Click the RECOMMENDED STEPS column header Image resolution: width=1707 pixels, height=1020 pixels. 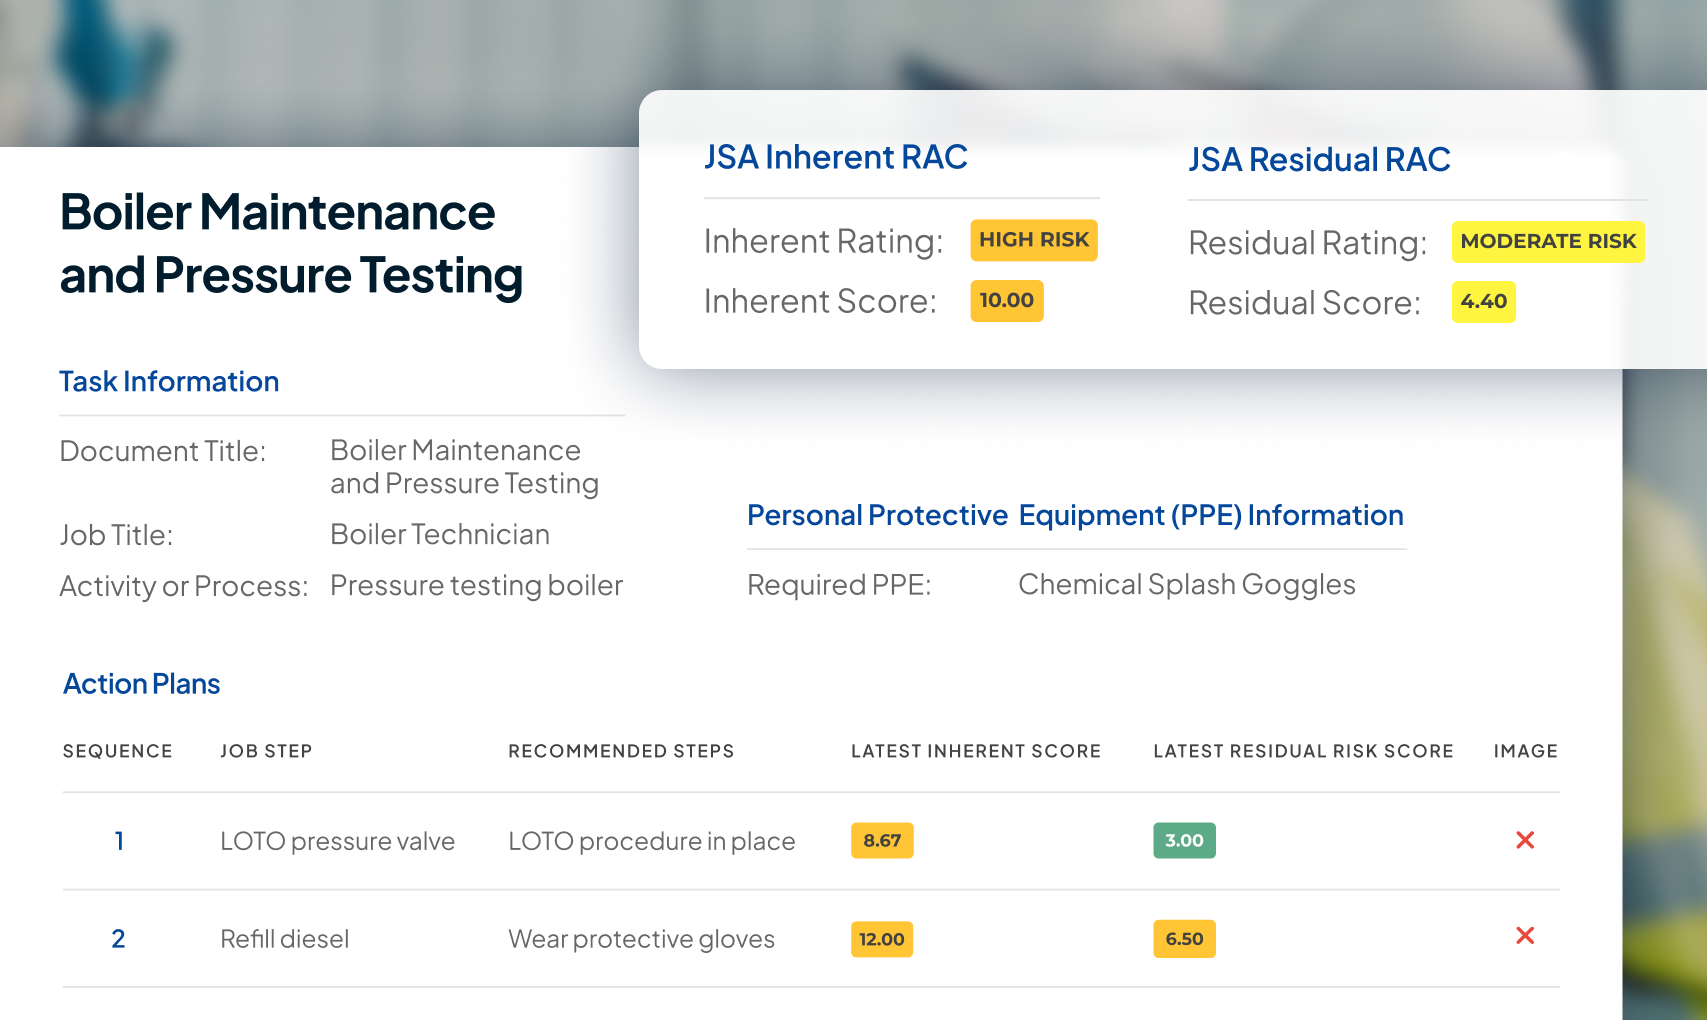click(x=621, y=751)
